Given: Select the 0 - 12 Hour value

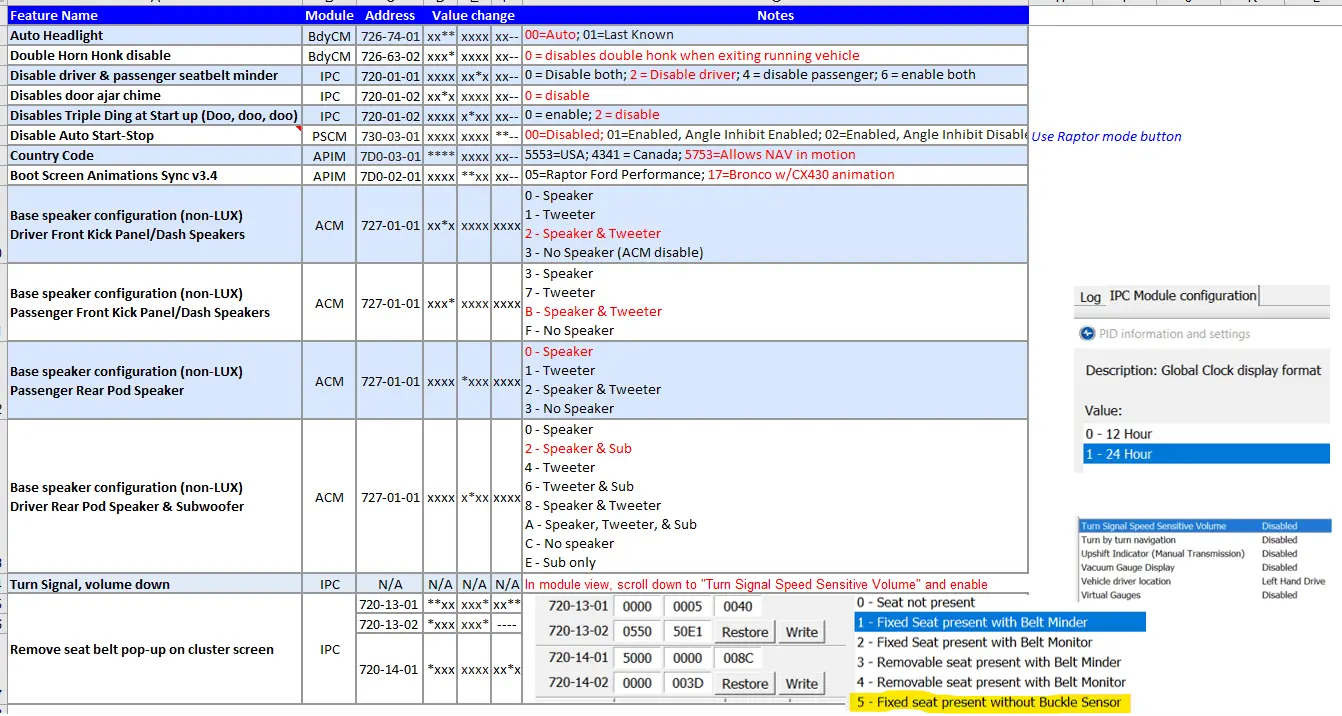Looking at the screenshot, I should tap(1119, 434).
